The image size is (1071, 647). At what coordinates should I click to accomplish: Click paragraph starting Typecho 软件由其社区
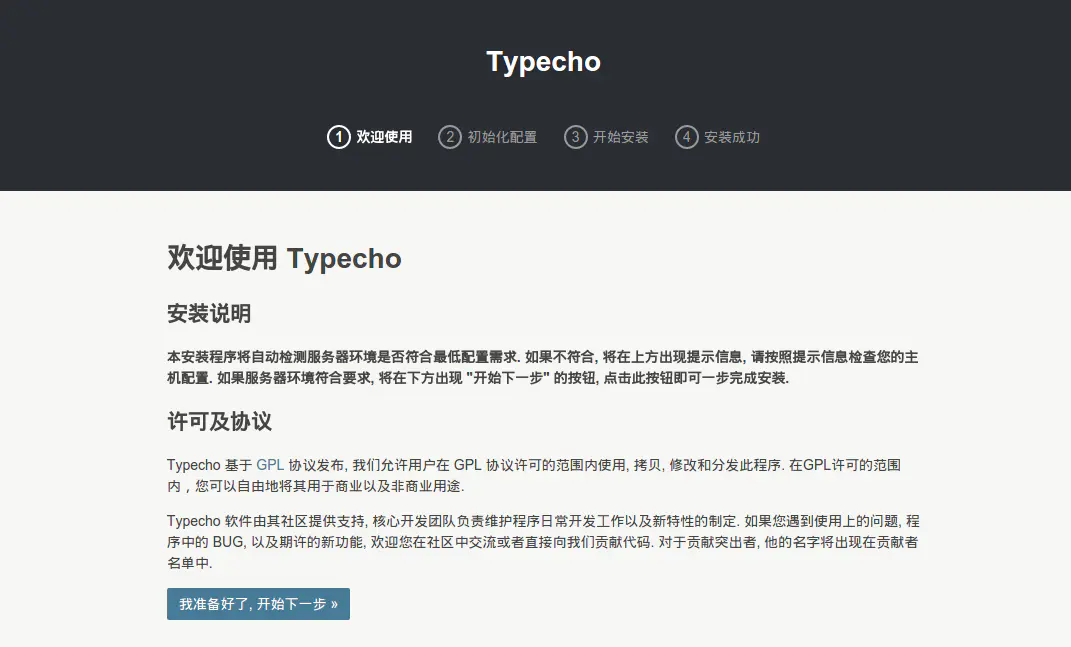(543, 542)
